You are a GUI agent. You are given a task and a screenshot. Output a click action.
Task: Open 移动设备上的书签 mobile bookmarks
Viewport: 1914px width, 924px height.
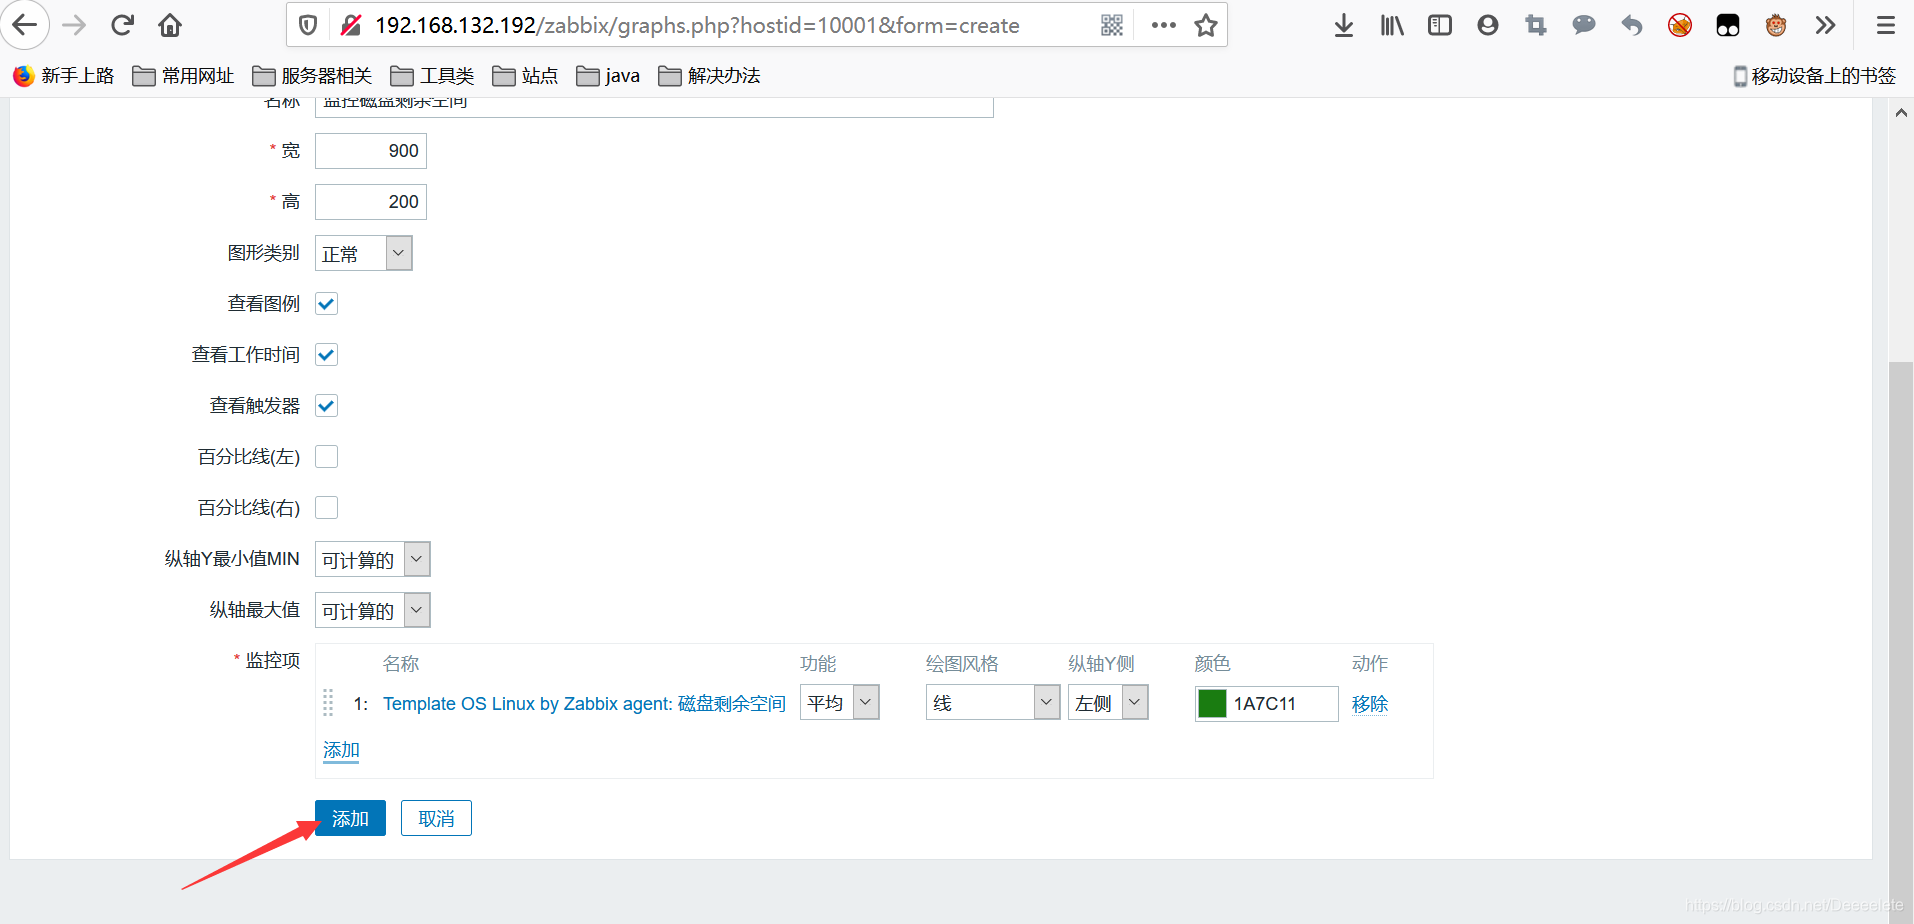pos(1814,76)
